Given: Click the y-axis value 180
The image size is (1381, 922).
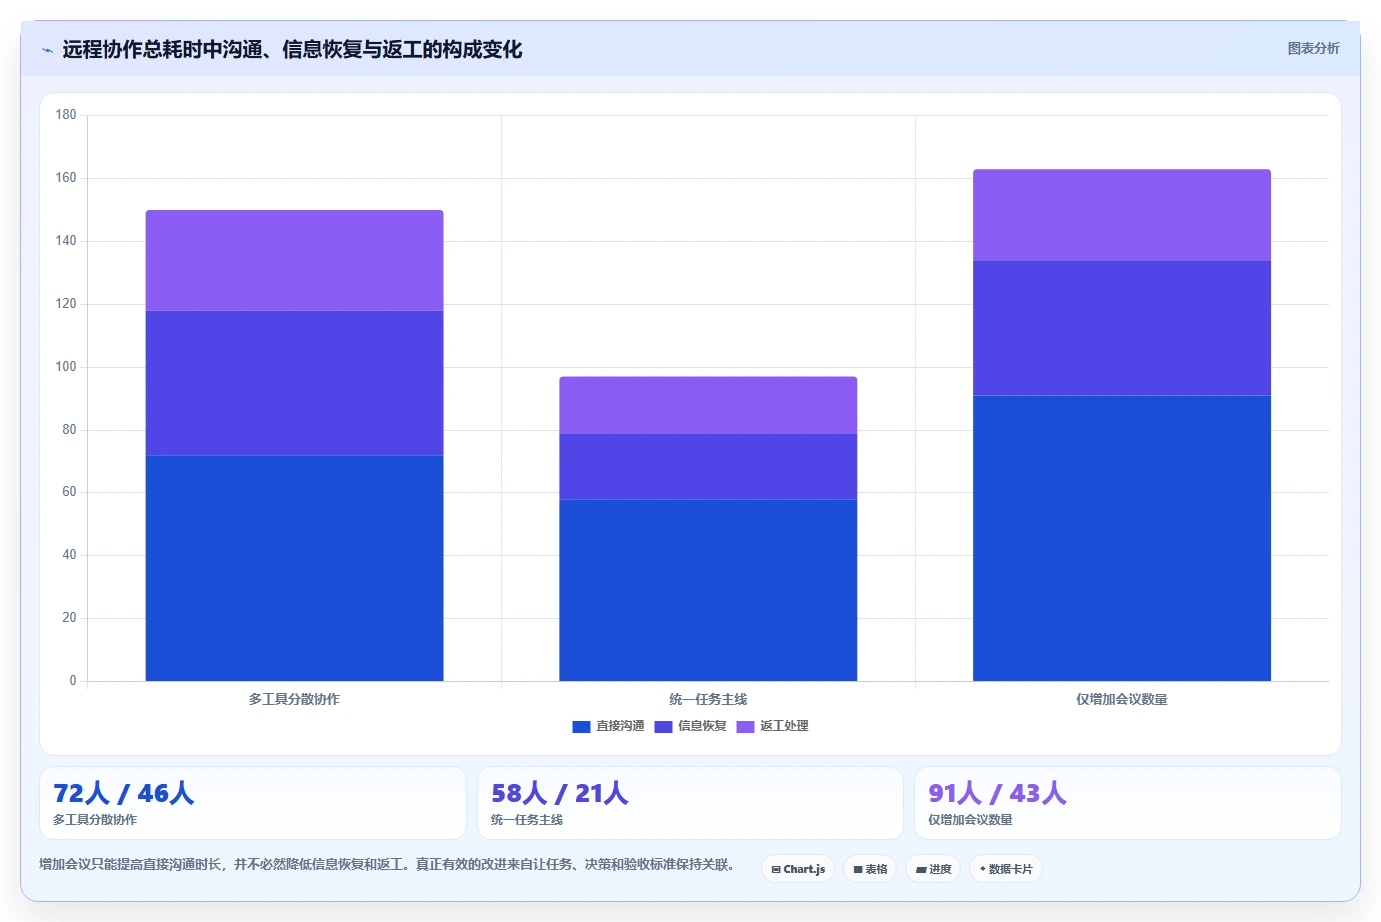Looking at the screenshot, I should coord(66,115).
